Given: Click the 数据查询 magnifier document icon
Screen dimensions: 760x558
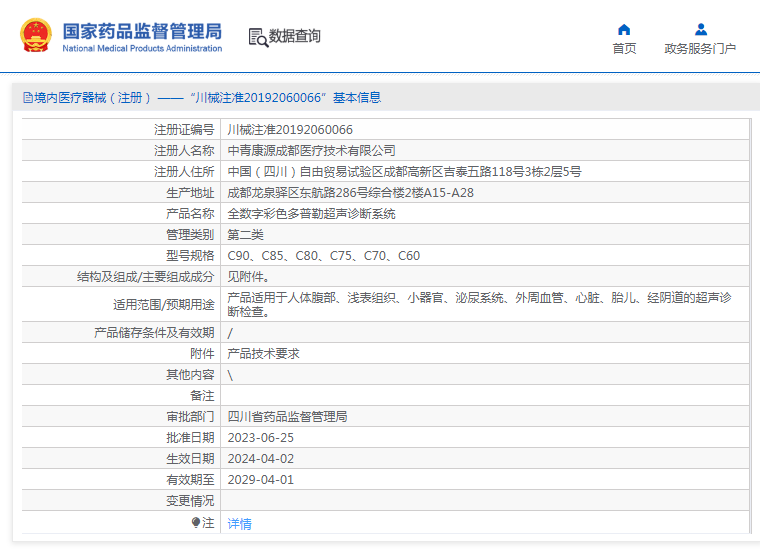Looking at the screenshot, I should click(x=258, y=37).
